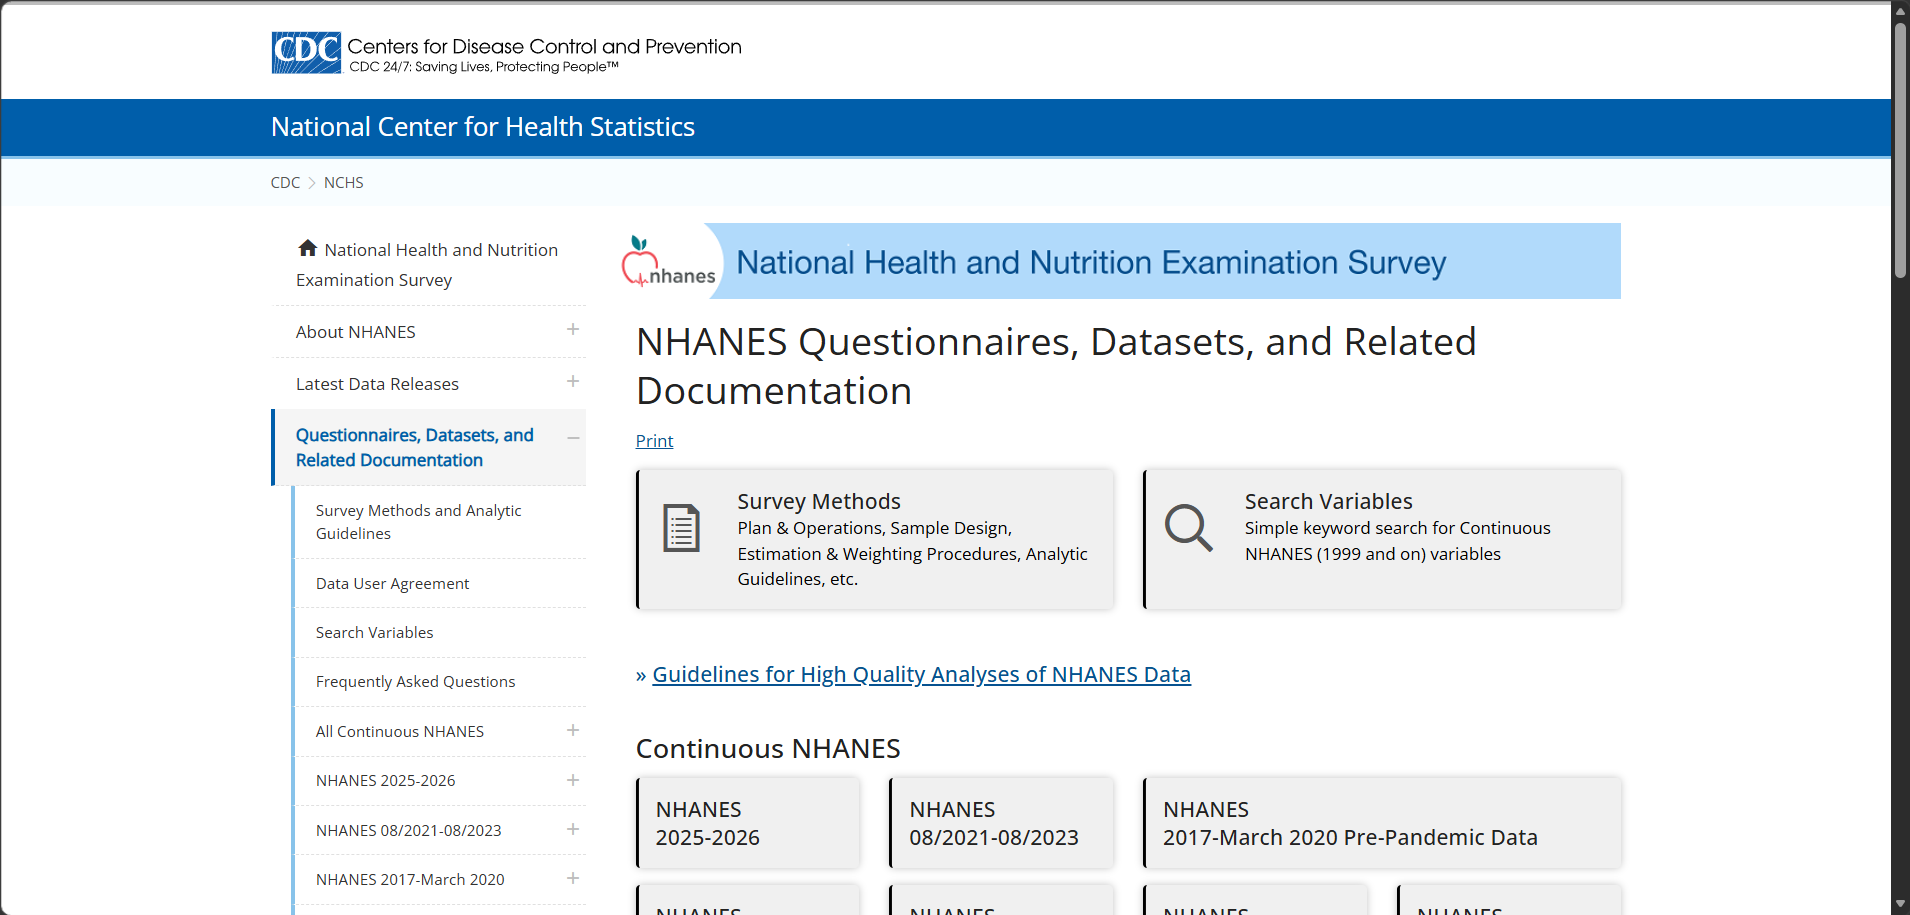Image resolution: width=1910 pixels, height=915 pixels.
Task: Open the NHANES 08/2021-08/2023 card
Action: coord(1001,823)
